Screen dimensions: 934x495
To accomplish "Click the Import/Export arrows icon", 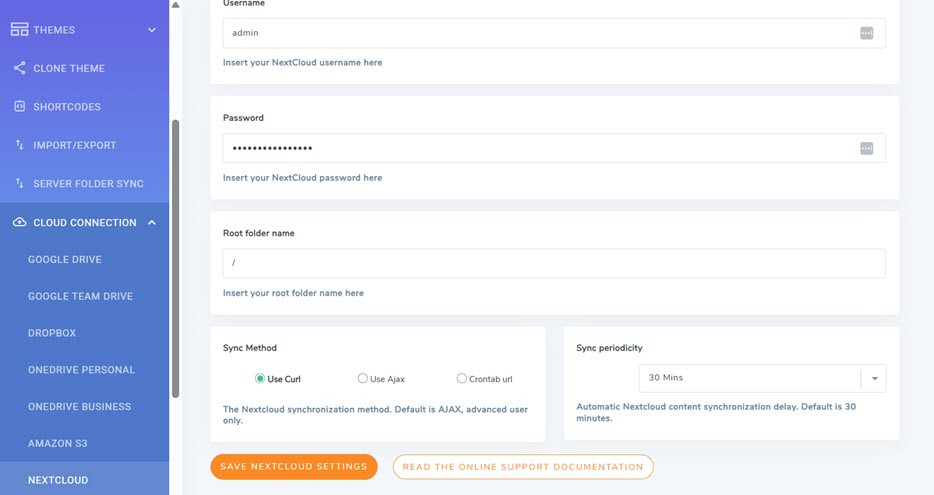I will (19, 145).
